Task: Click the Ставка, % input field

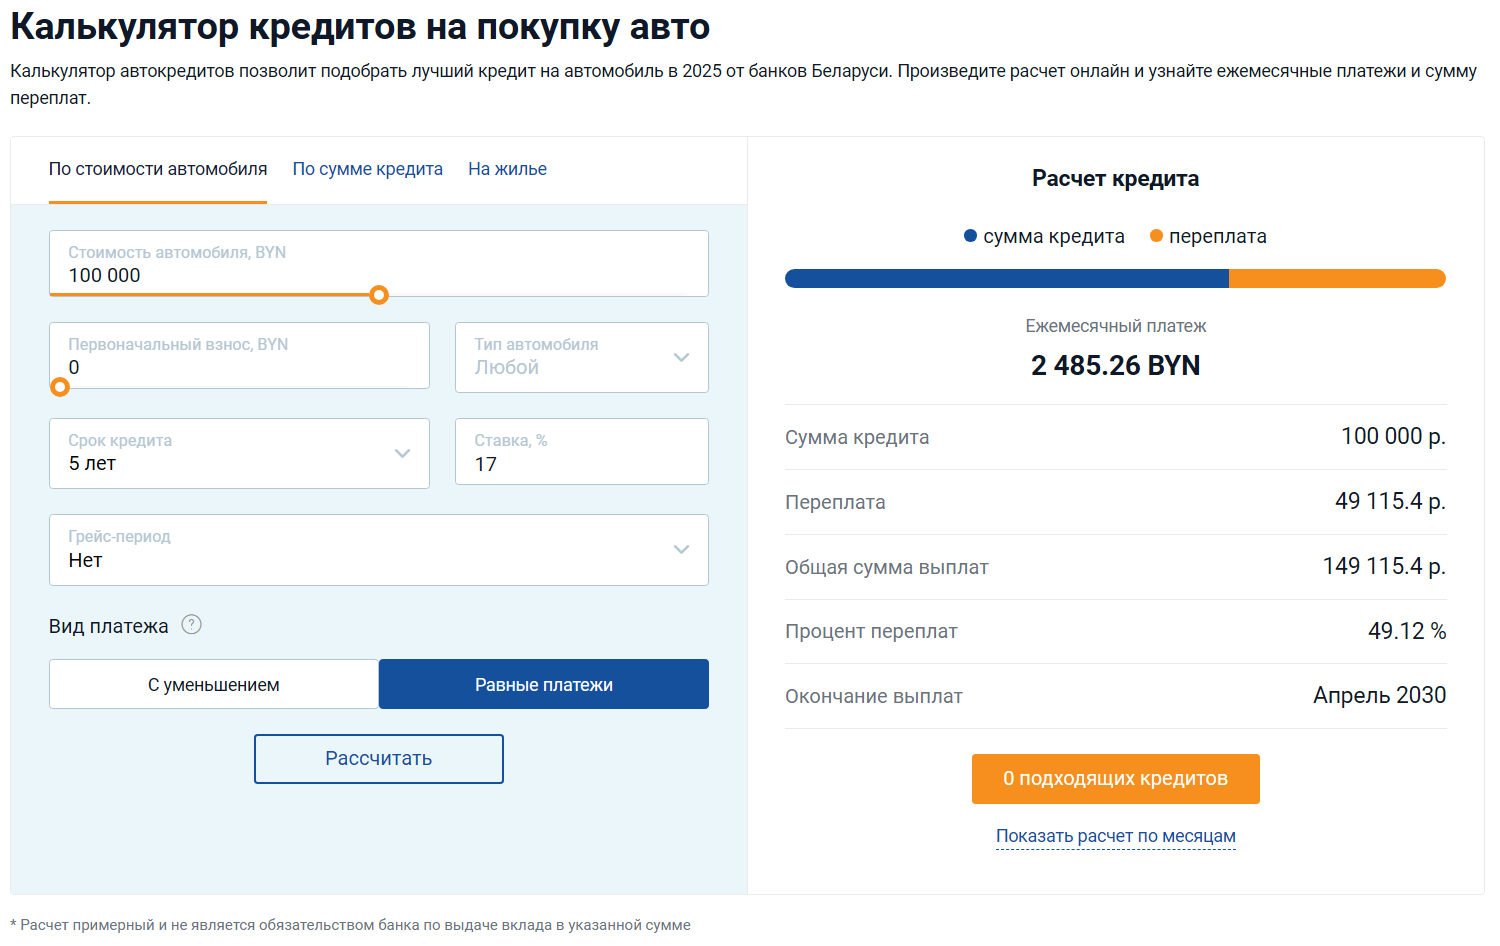Action: (581, 463)
